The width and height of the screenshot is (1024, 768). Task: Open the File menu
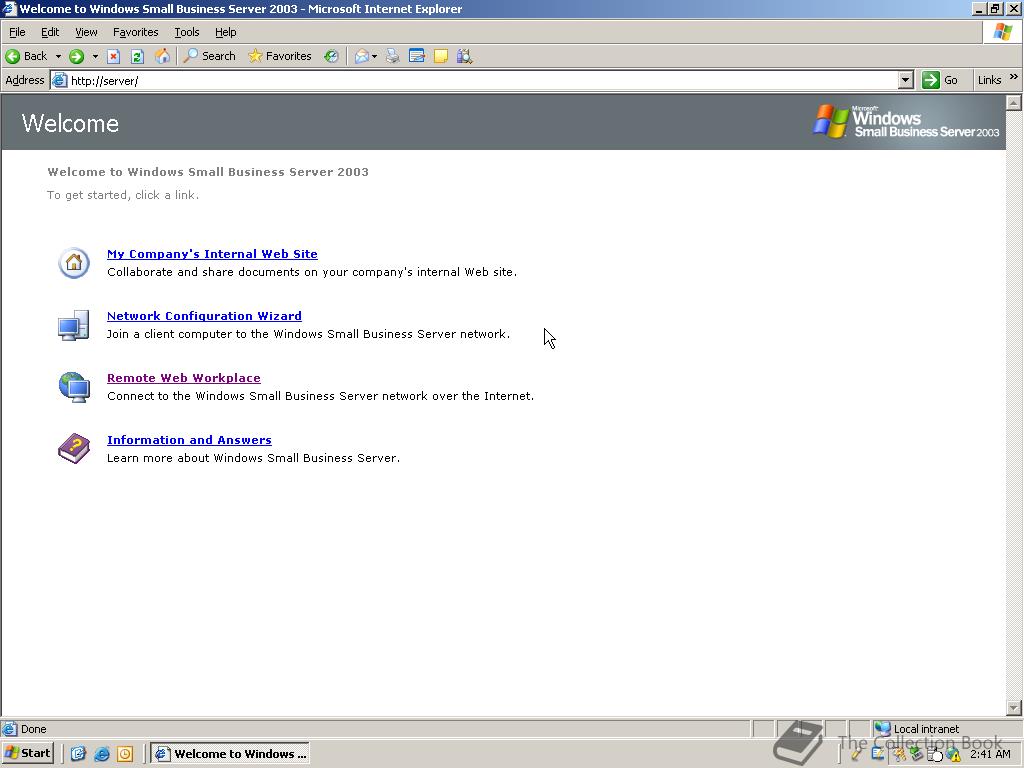[x=17, y=32]
